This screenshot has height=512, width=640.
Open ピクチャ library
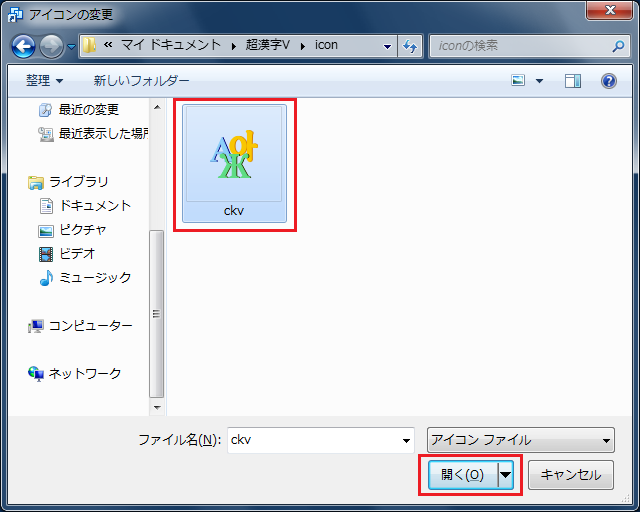tap(82, 230)
